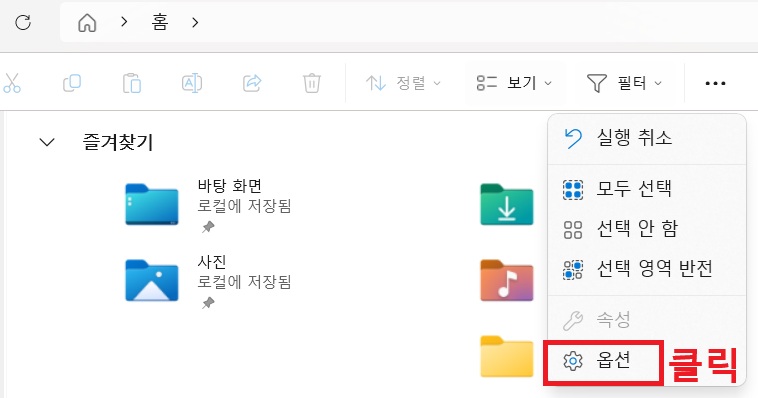Click the three-dot more options button
Image resolution: width=758 pixels, height=398 pixels.
pyautogui.click(x=715, y=83)
